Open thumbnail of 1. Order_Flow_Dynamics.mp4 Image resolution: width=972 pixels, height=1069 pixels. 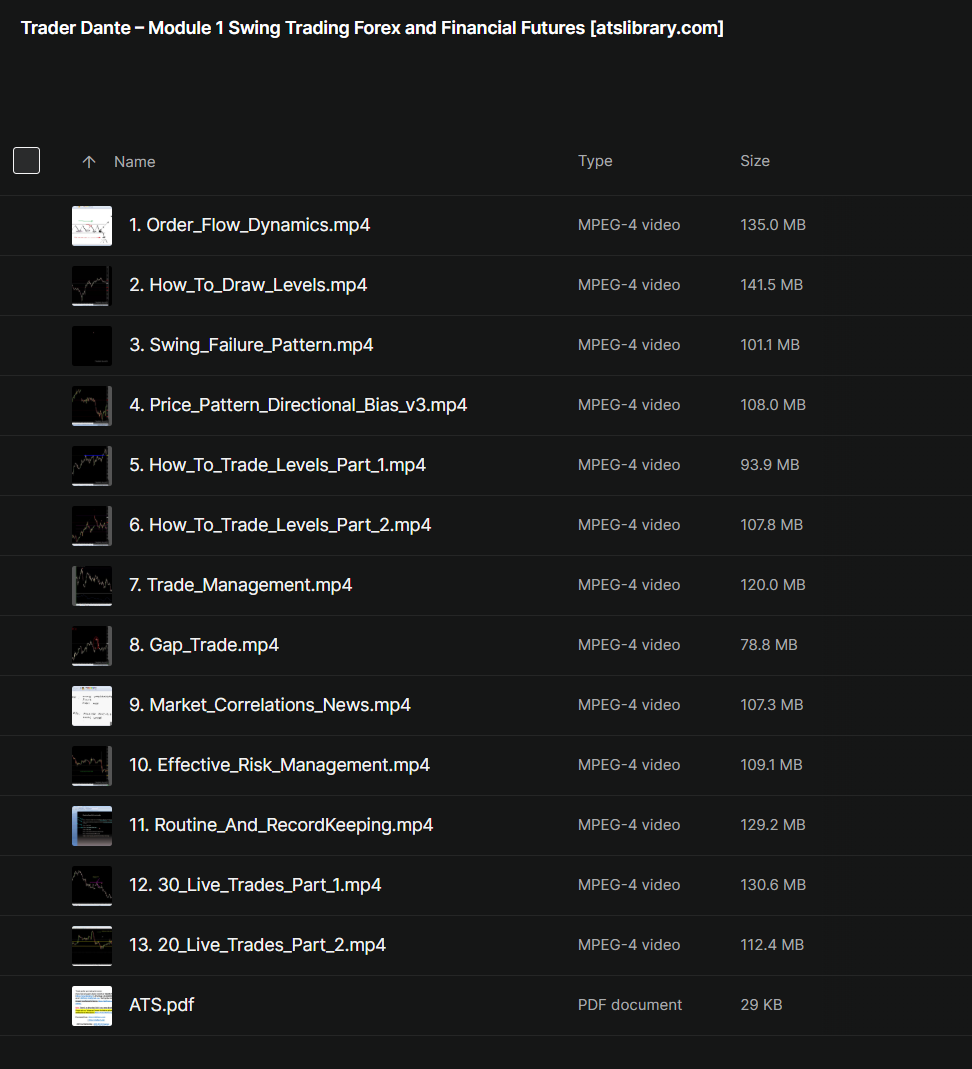pyautogui.click(x=92, y=226)
